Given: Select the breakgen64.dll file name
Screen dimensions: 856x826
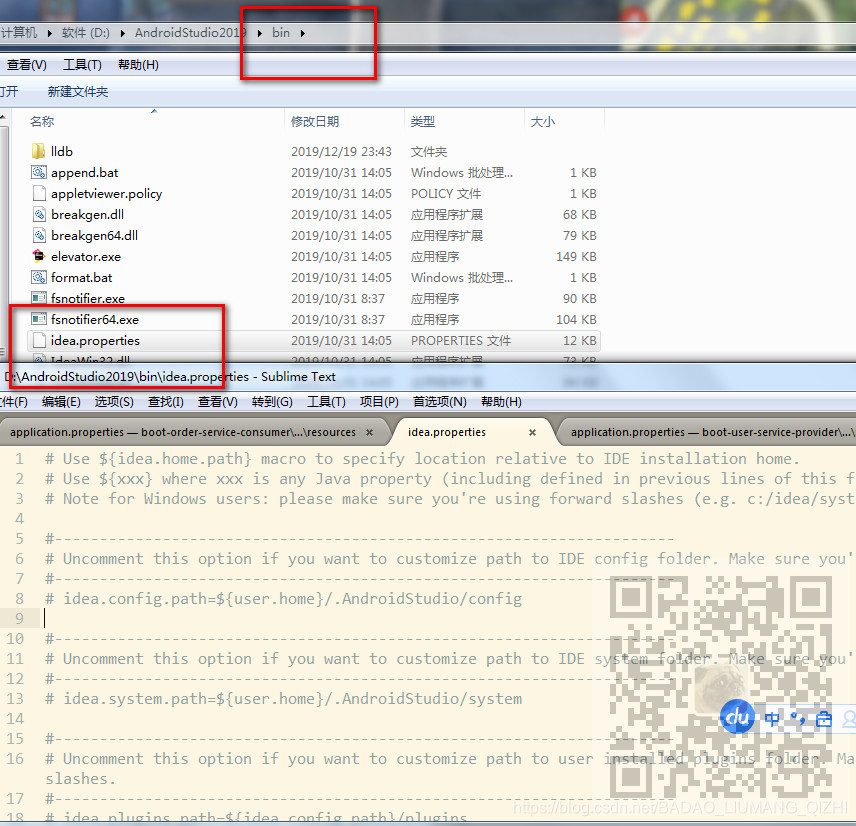Looking at the screenshot, I should [x=94, y=235].
